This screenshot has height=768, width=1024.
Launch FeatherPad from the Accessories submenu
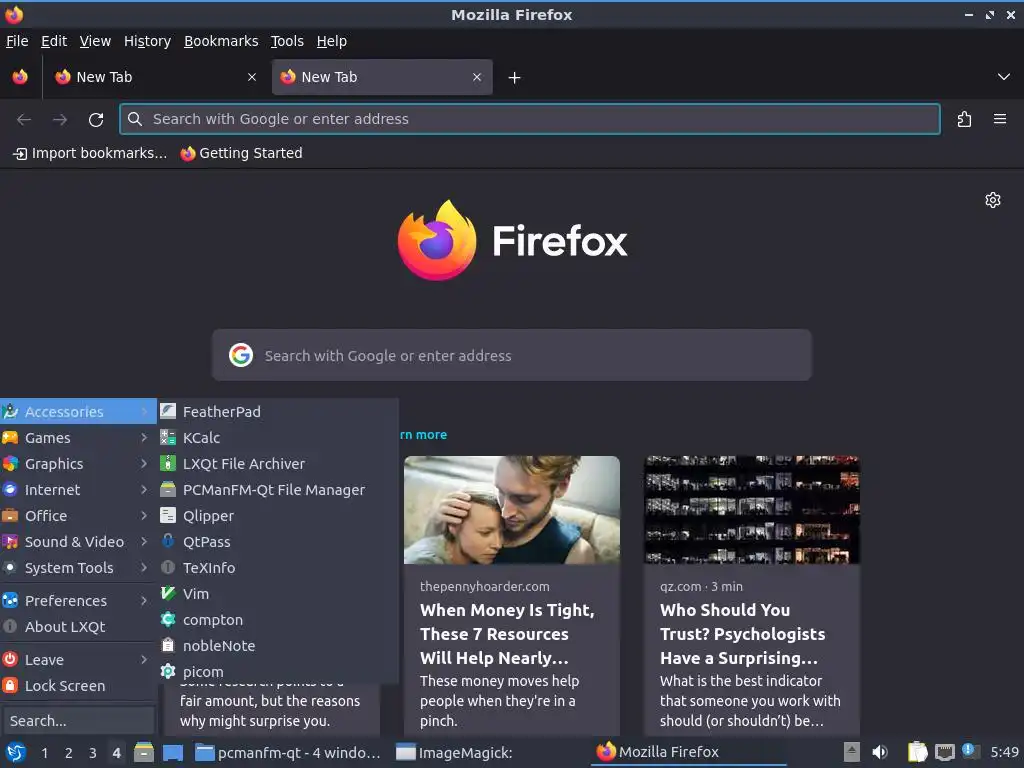[x=278, y=411]
